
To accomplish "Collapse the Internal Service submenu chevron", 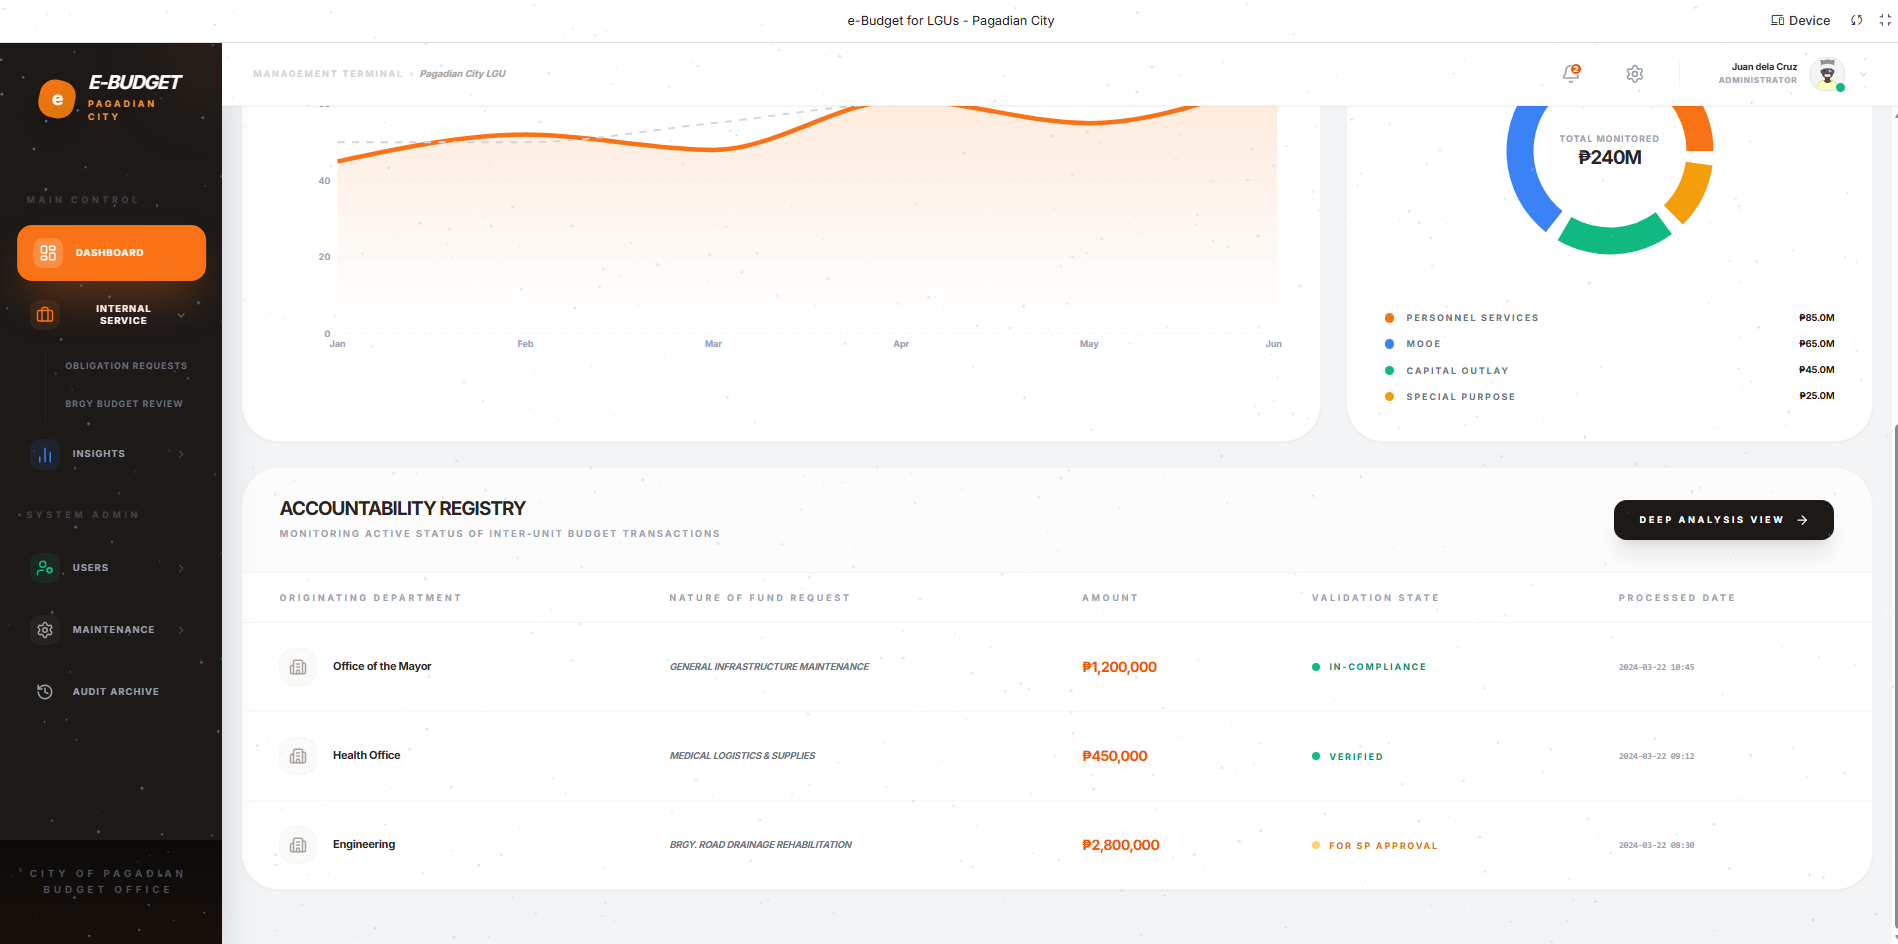I will (x=181, y=315).
